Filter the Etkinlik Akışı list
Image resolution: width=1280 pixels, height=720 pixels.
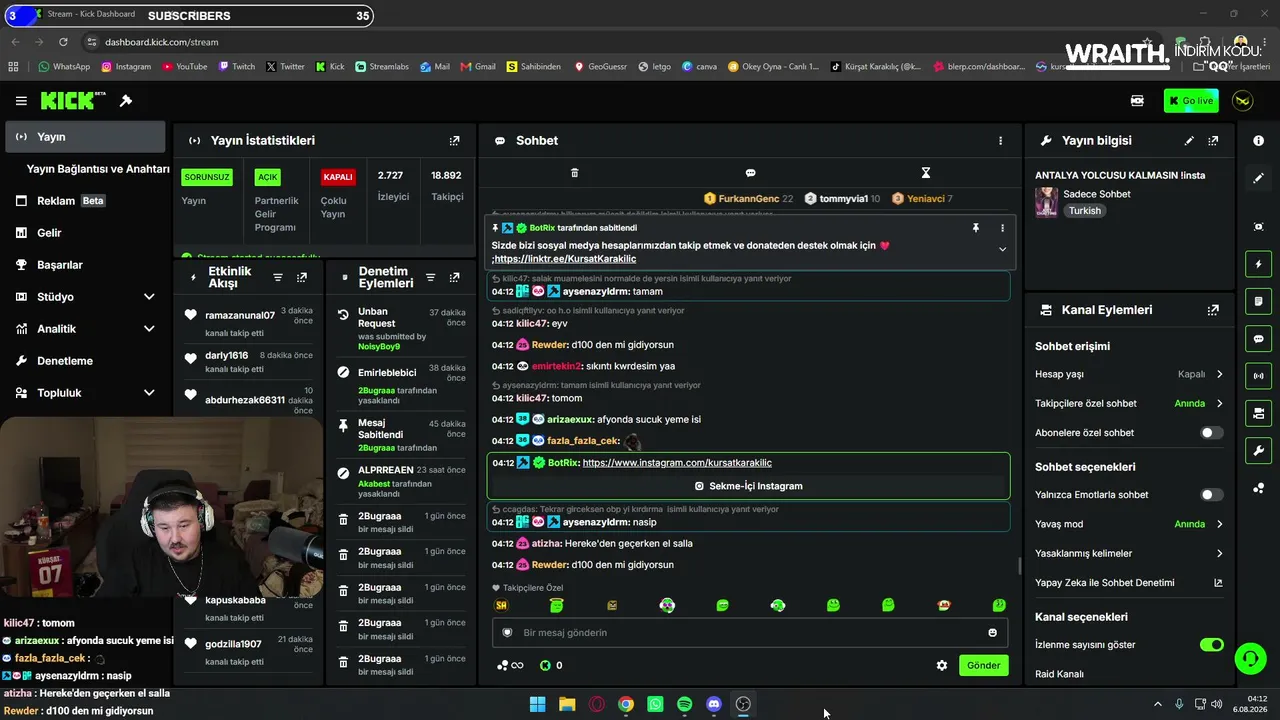(278, 277)
